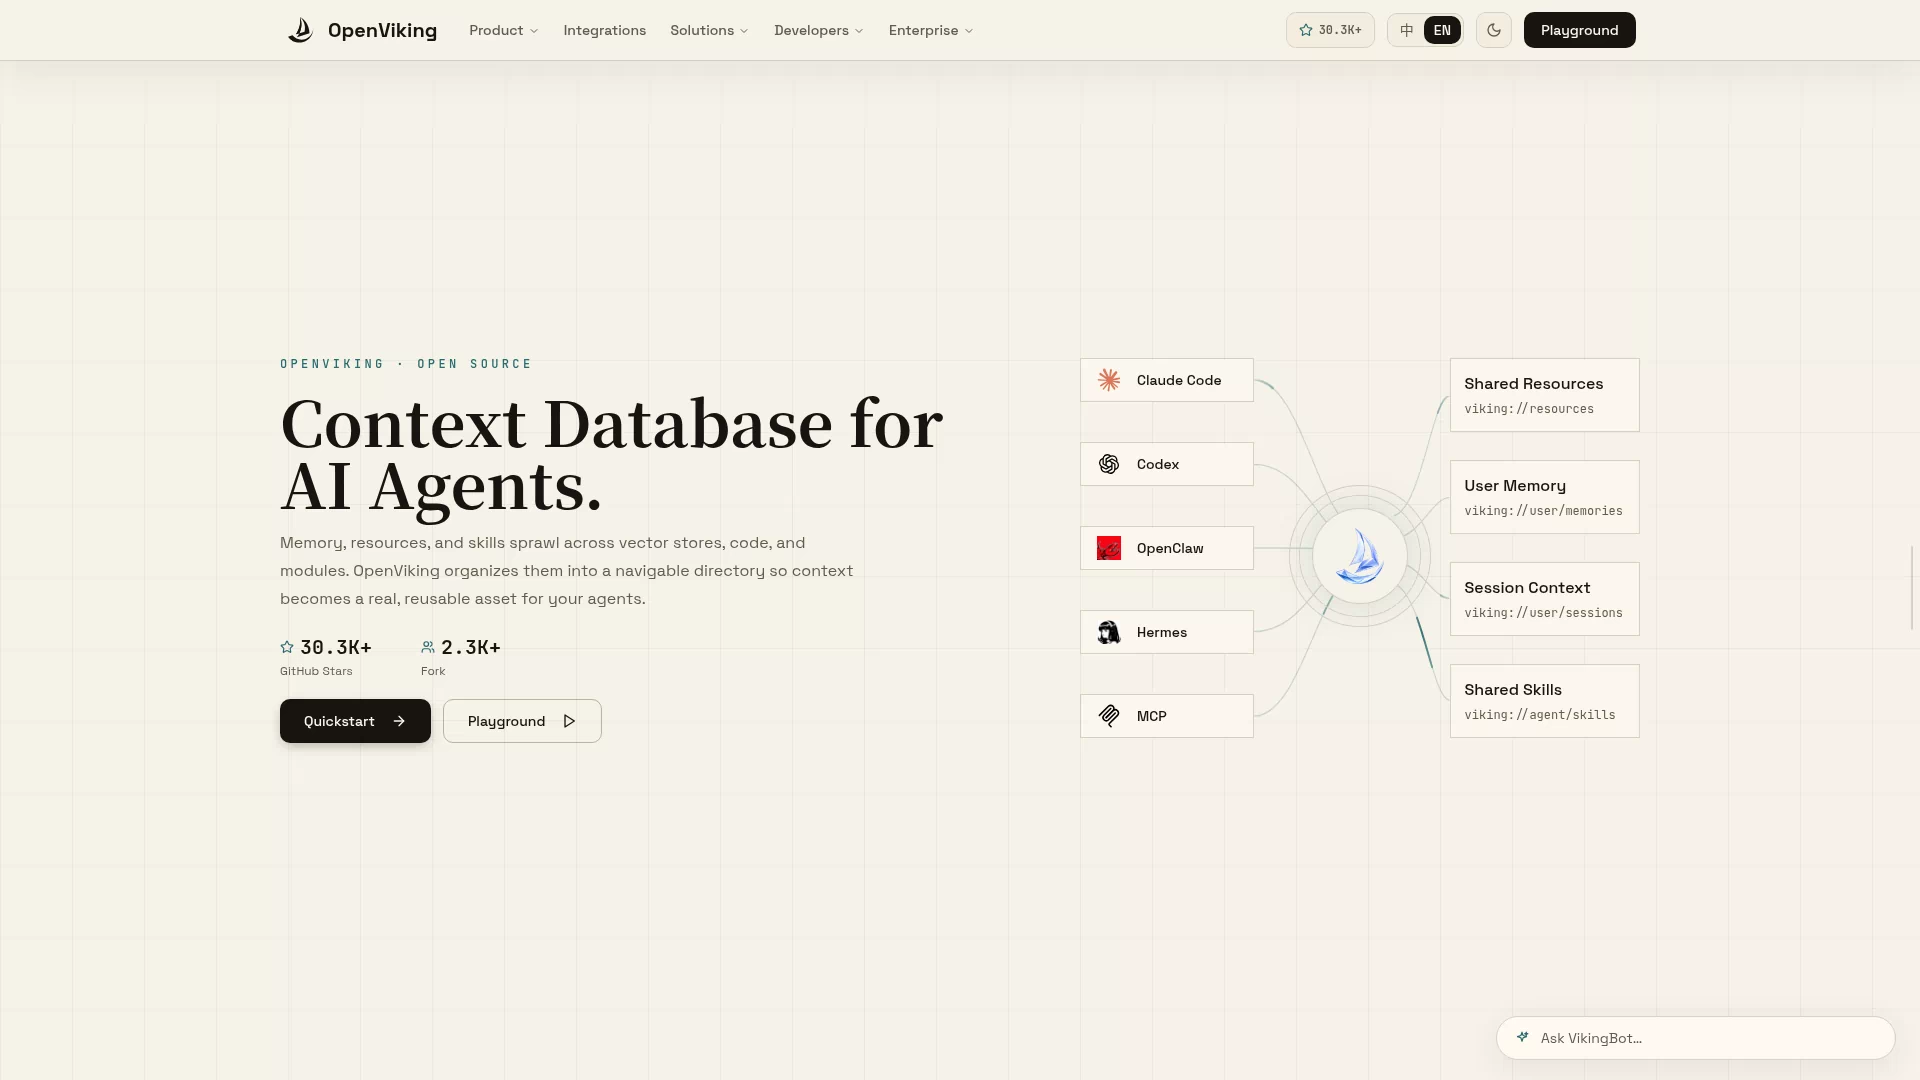1920x1080 pixels.
Task: Open the Shared Resources card
Action: tap(1545, 395)
